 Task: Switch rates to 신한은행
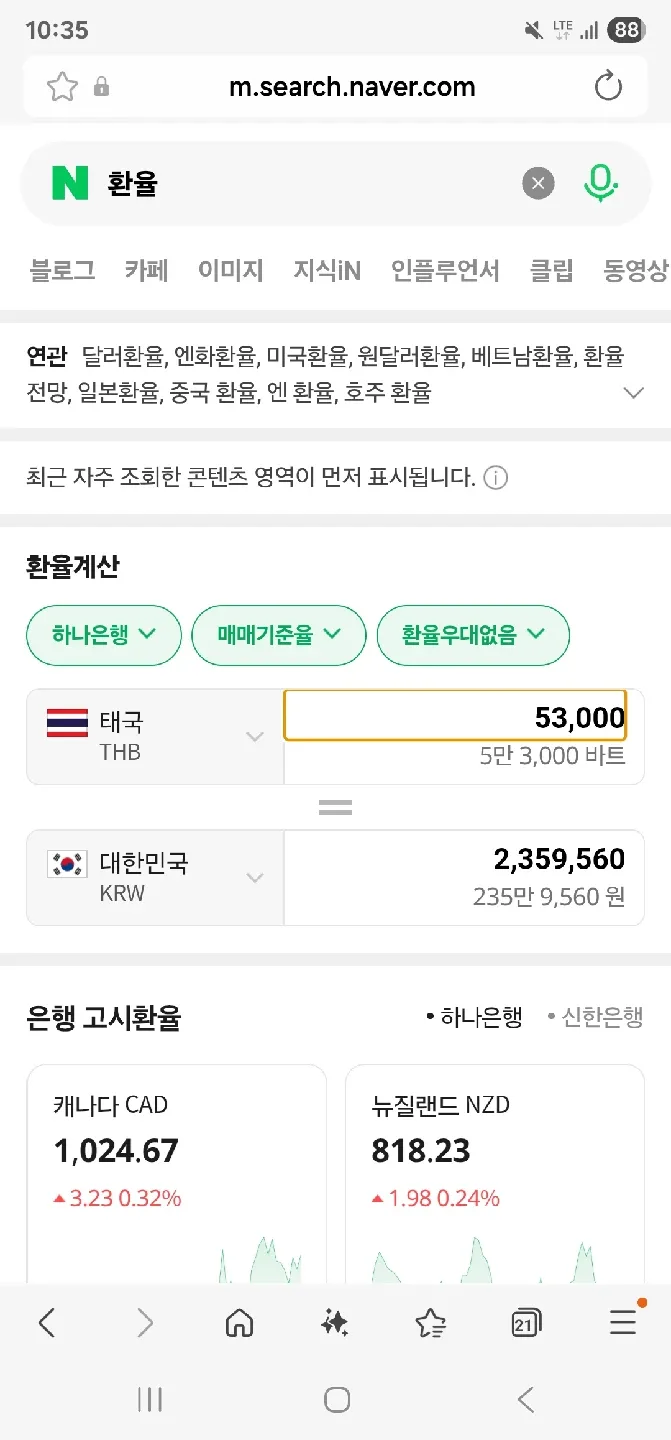(595, 1018)
